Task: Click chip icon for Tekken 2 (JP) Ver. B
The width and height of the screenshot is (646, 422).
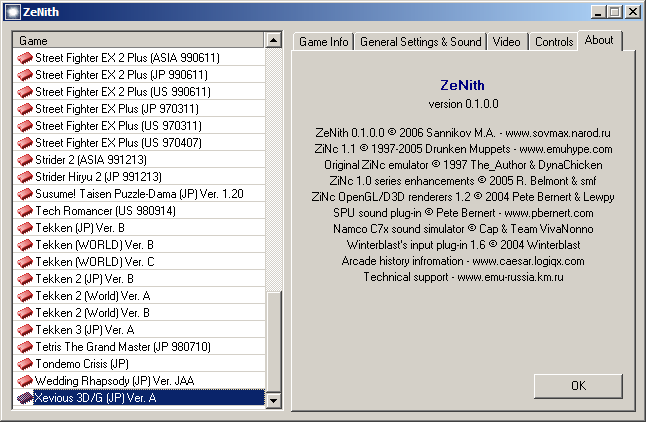Action: click(25, 279)
